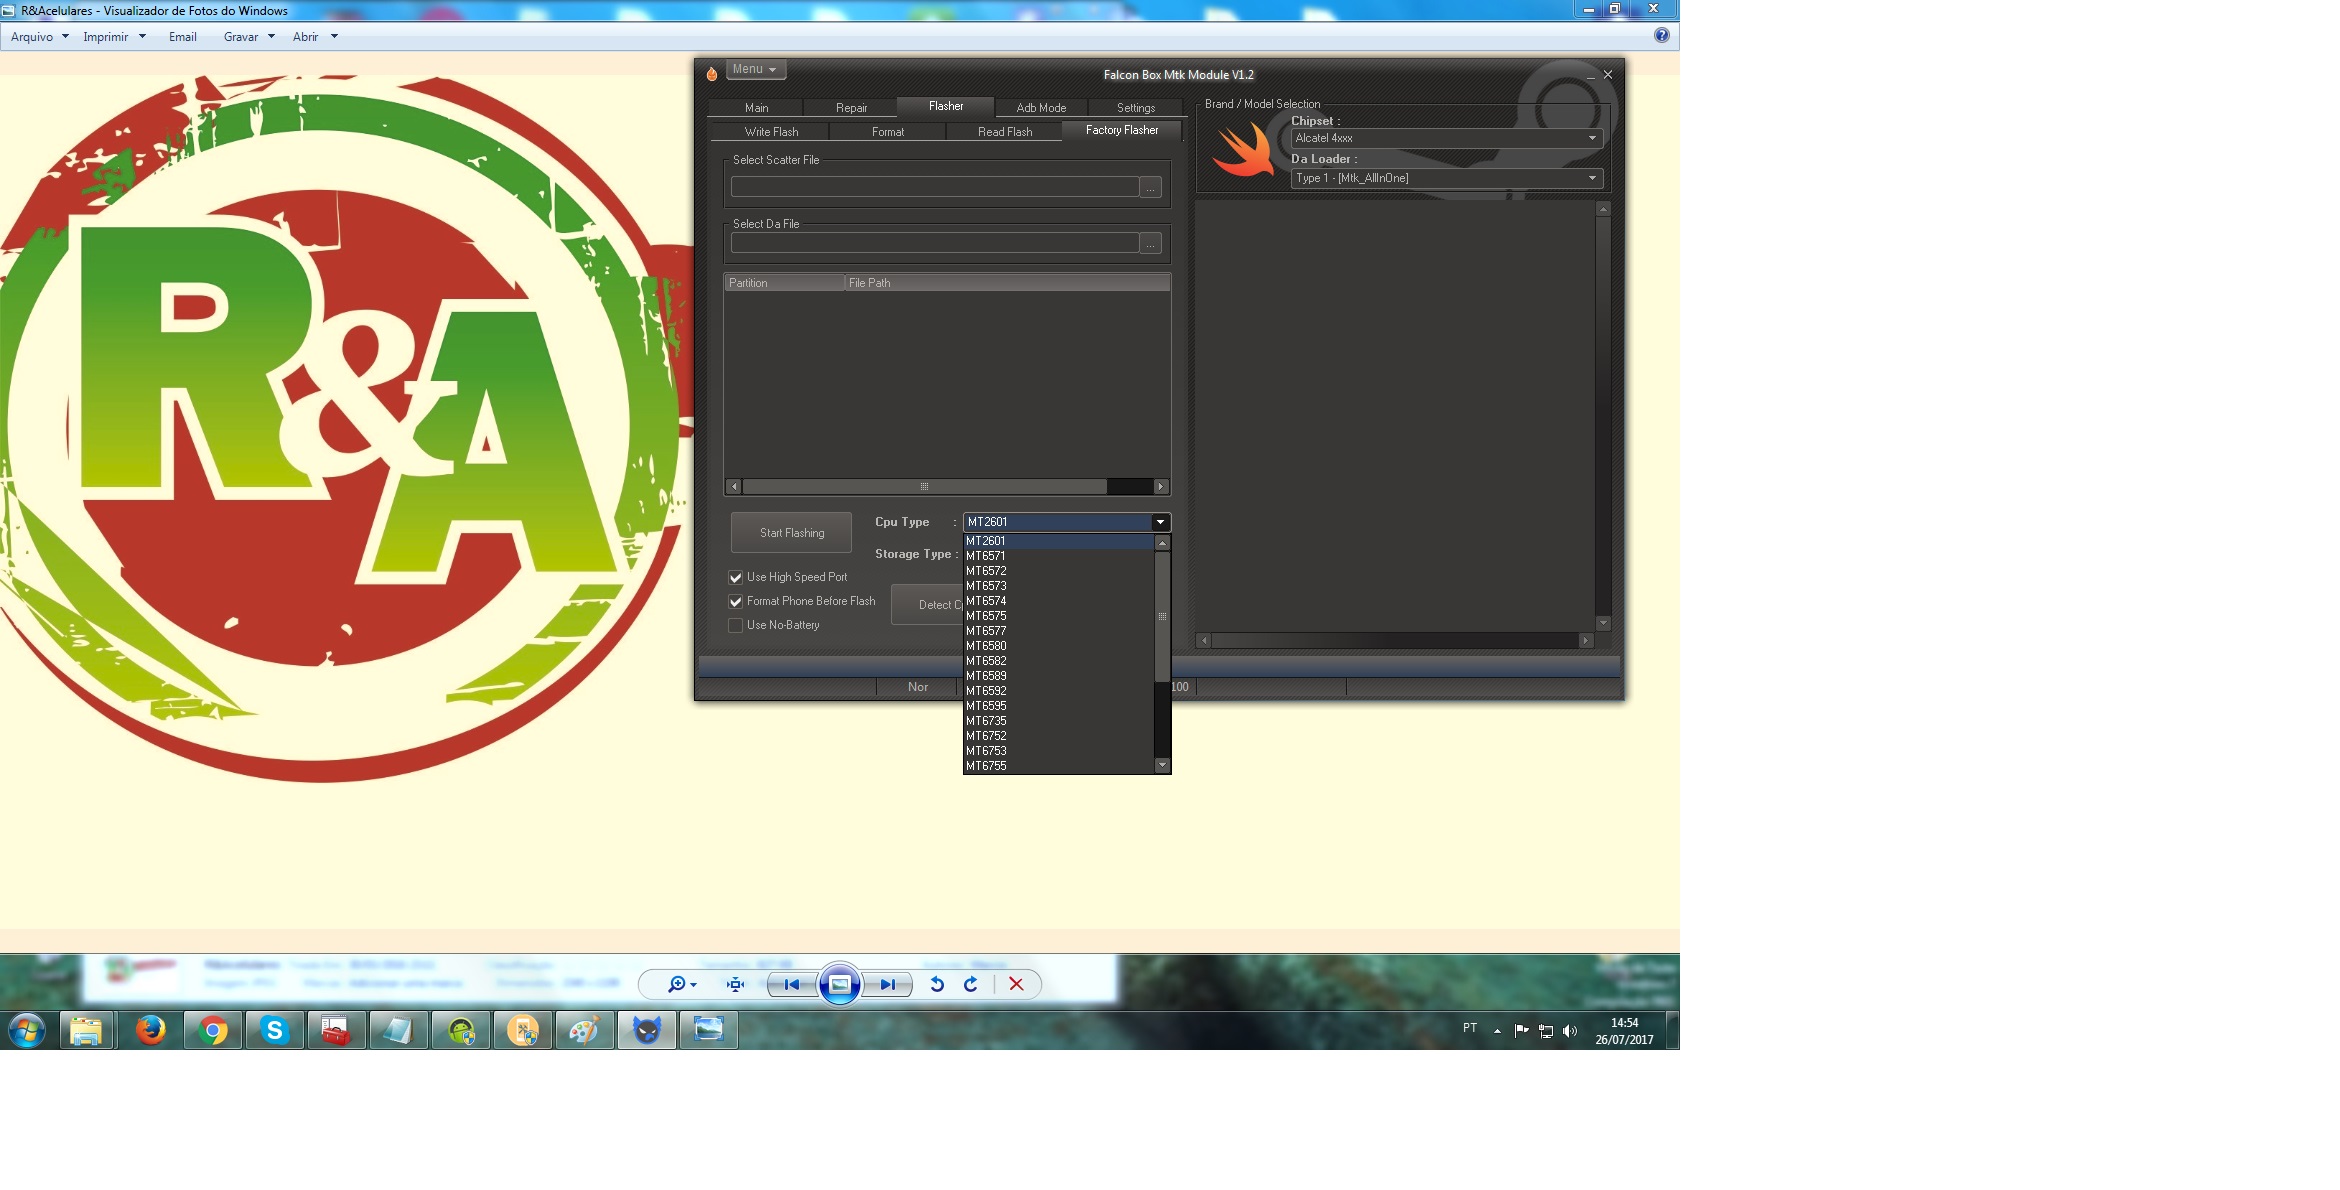Browse for scatter file with the ... button

pyautogui.click(x=1150, y=188)
